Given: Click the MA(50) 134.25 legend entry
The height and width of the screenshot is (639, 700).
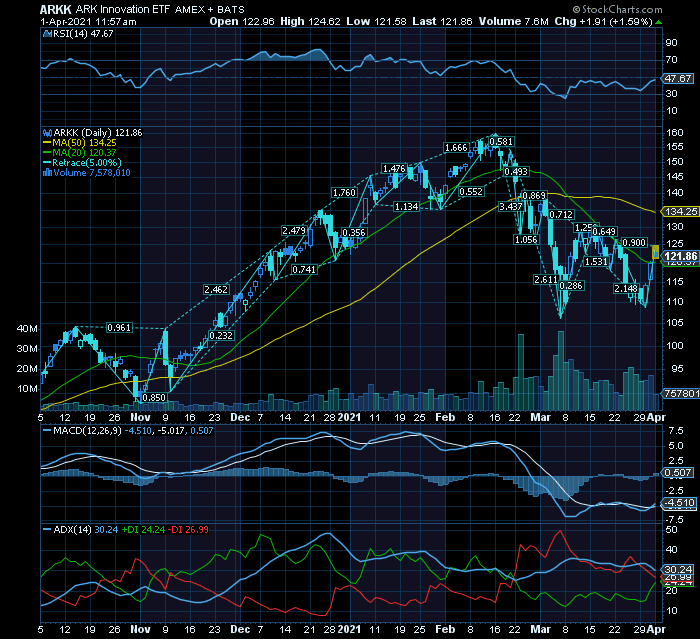Looking at the screenshot, I should tap(84, 143).
